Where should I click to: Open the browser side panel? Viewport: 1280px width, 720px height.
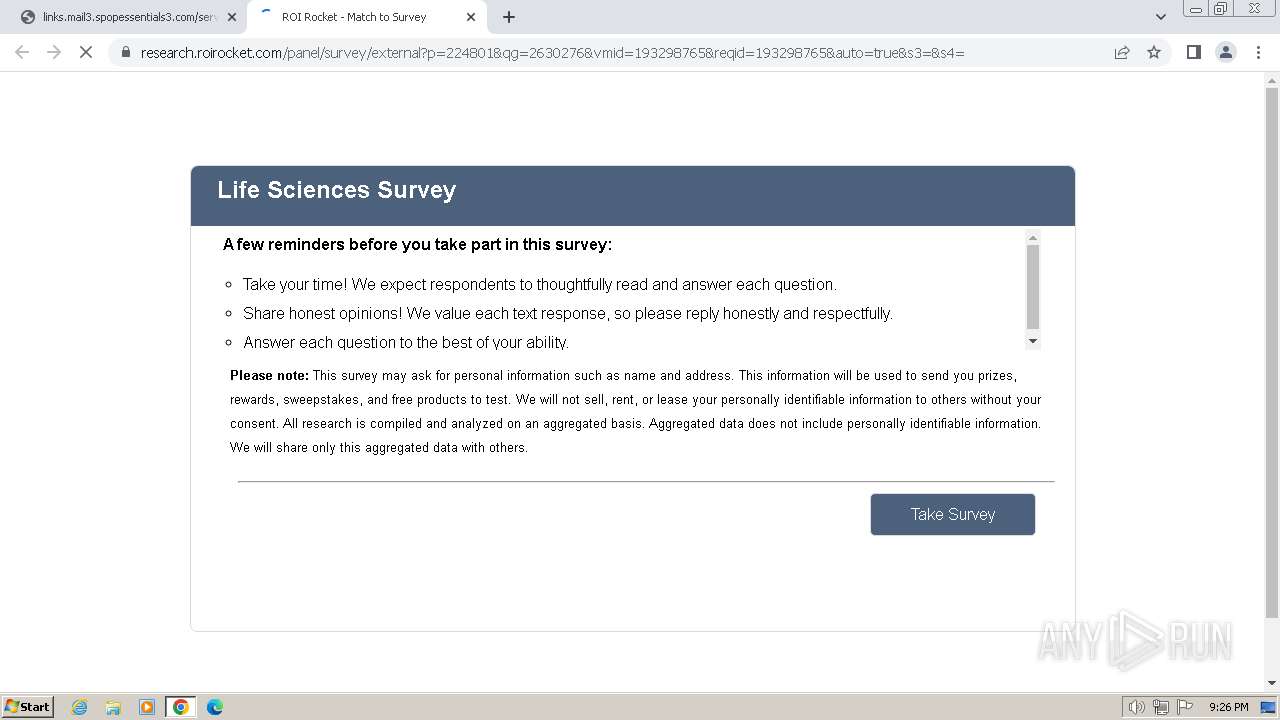pos(1193,52)
